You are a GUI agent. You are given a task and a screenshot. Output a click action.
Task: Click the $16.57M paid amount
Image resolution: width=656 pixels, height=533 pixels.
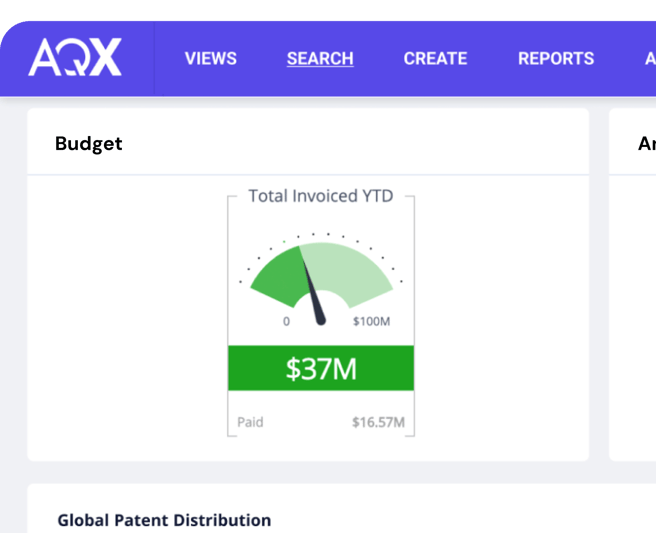[378, 422]
